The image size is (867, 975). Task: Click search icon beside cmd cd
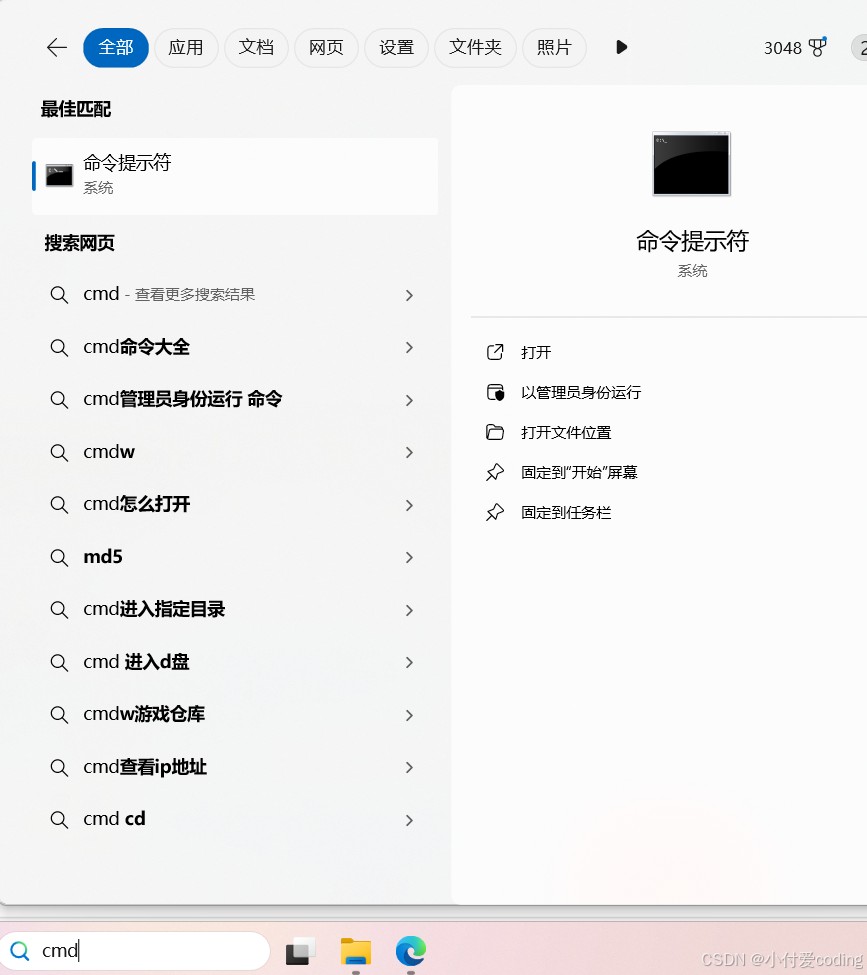click(x=59, y=820)
